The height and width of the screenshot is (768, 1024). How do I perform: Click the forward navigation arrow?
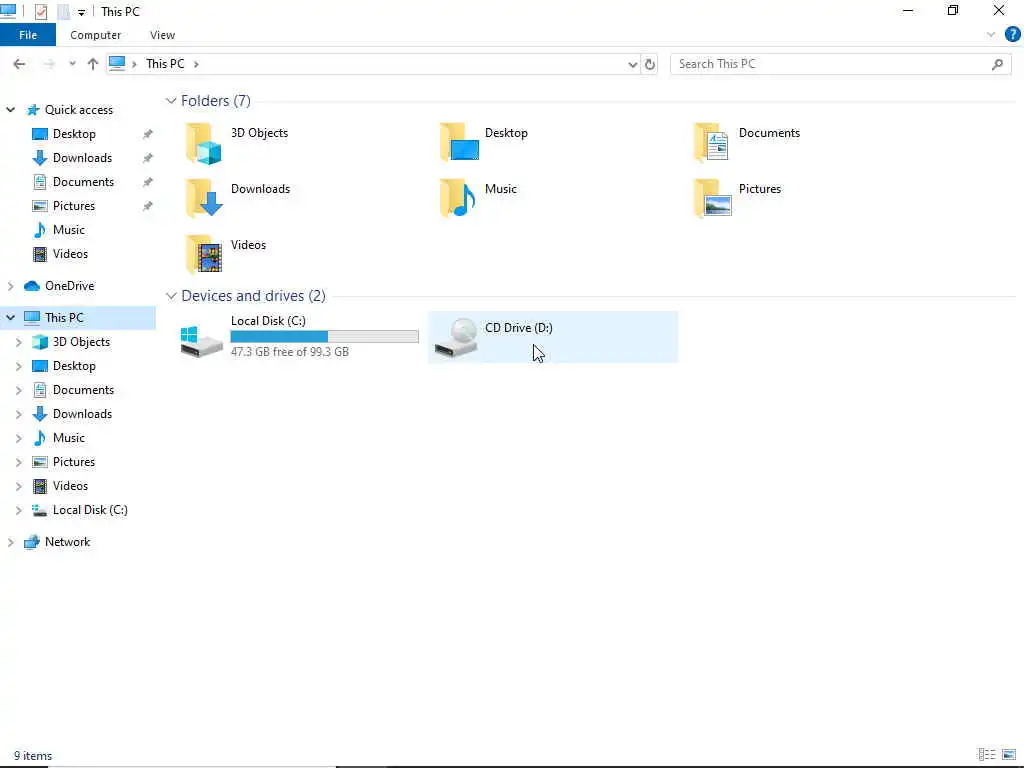pyautogui.click(x=49, y=64)
